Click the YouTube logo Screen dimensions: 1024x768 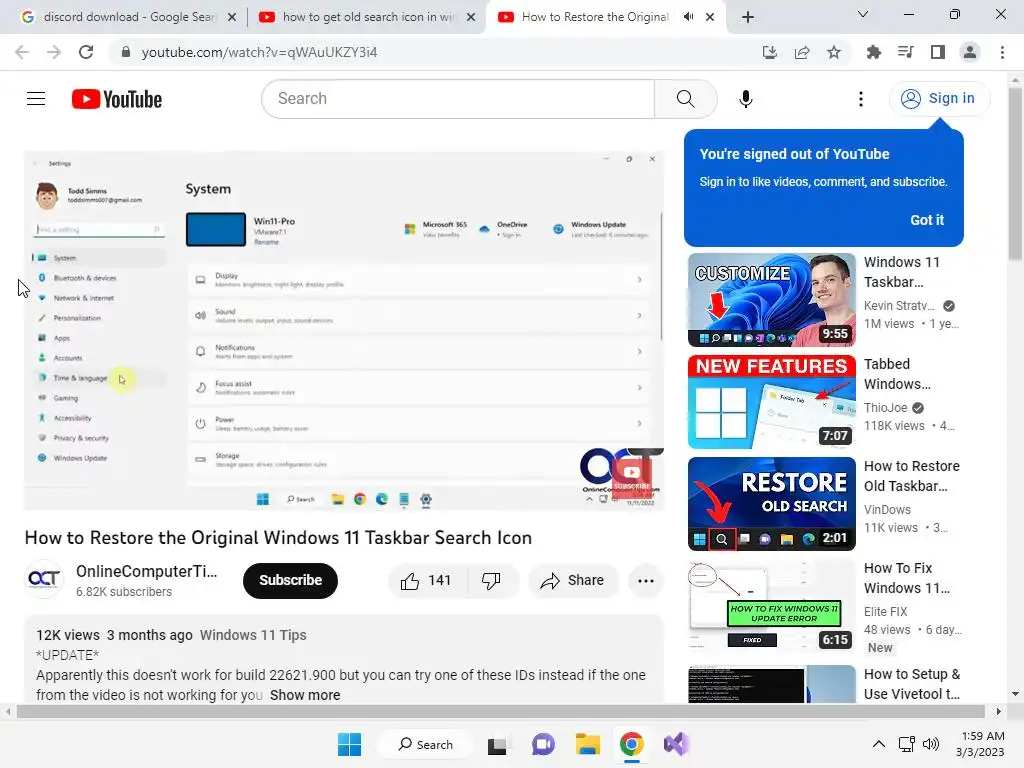pyautogui.click(x=117, y=99)
